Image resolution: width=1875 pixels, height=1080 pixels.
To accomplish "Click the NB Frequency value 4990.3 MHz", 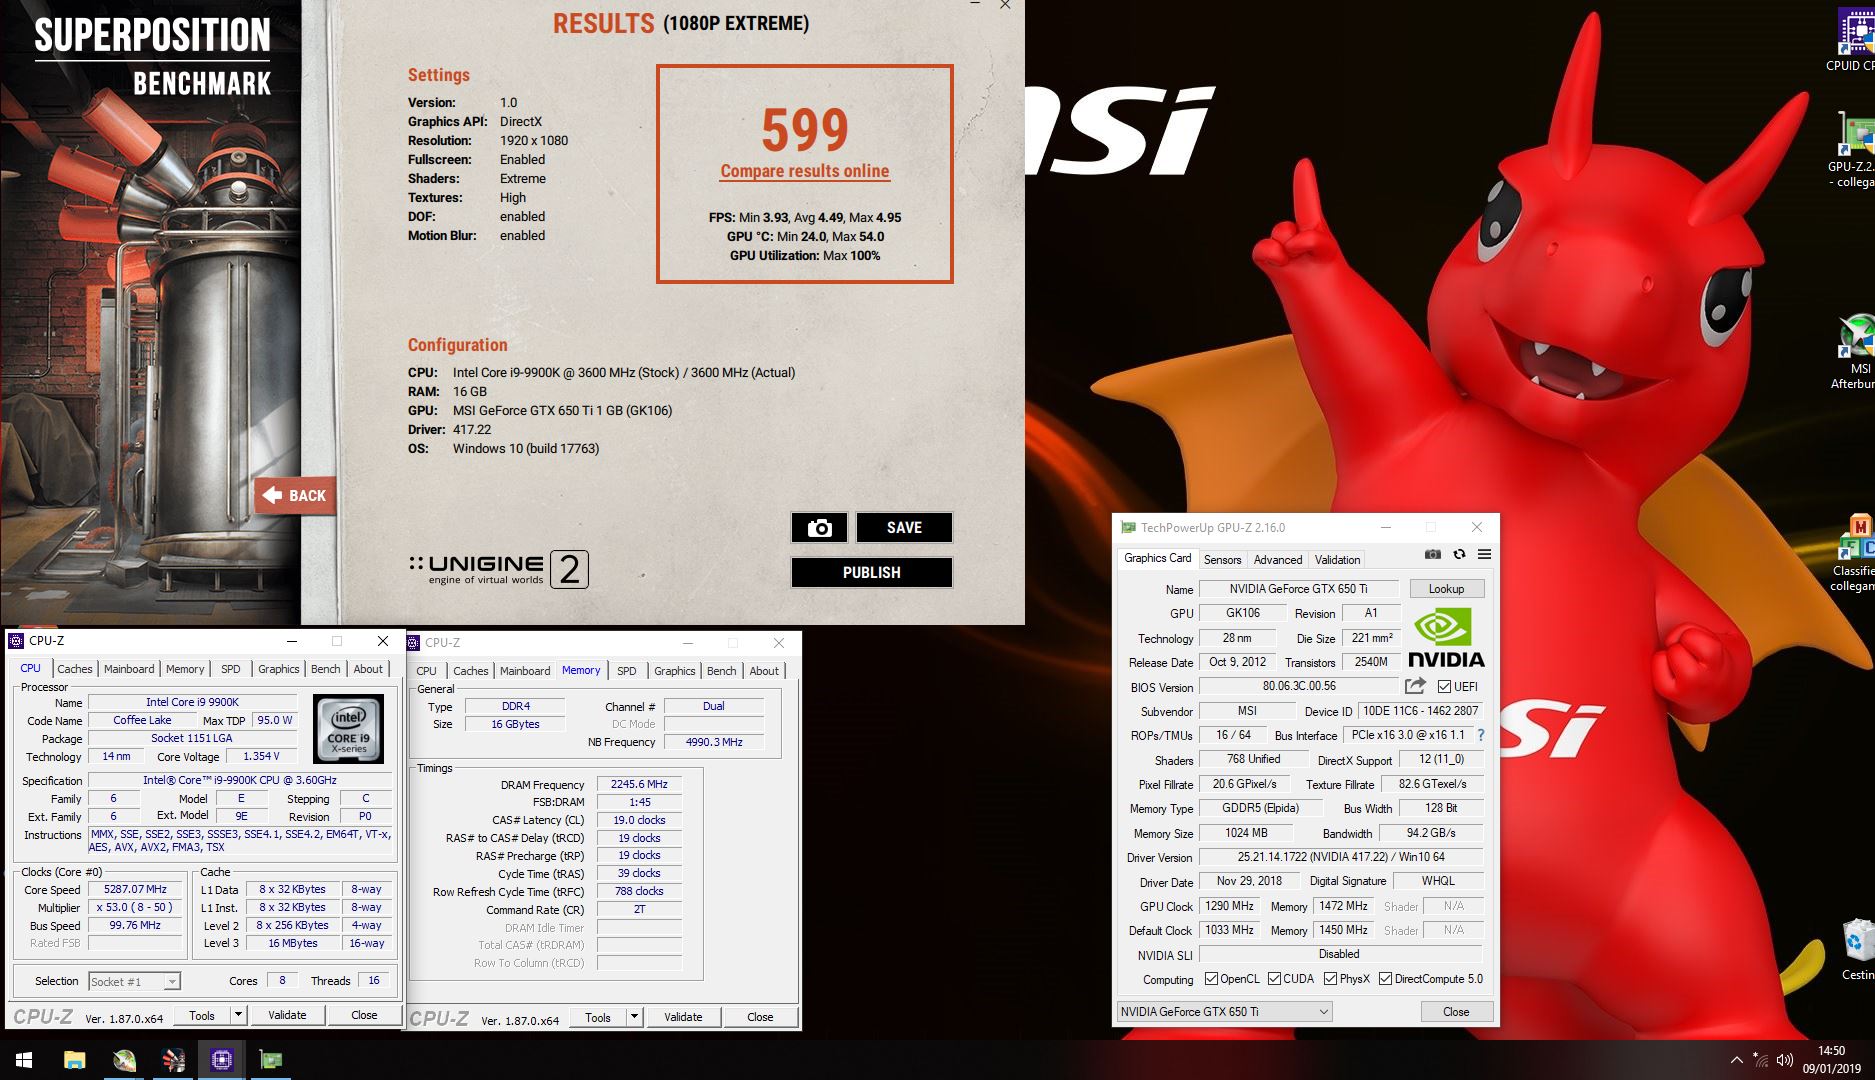I will (714, 742).
